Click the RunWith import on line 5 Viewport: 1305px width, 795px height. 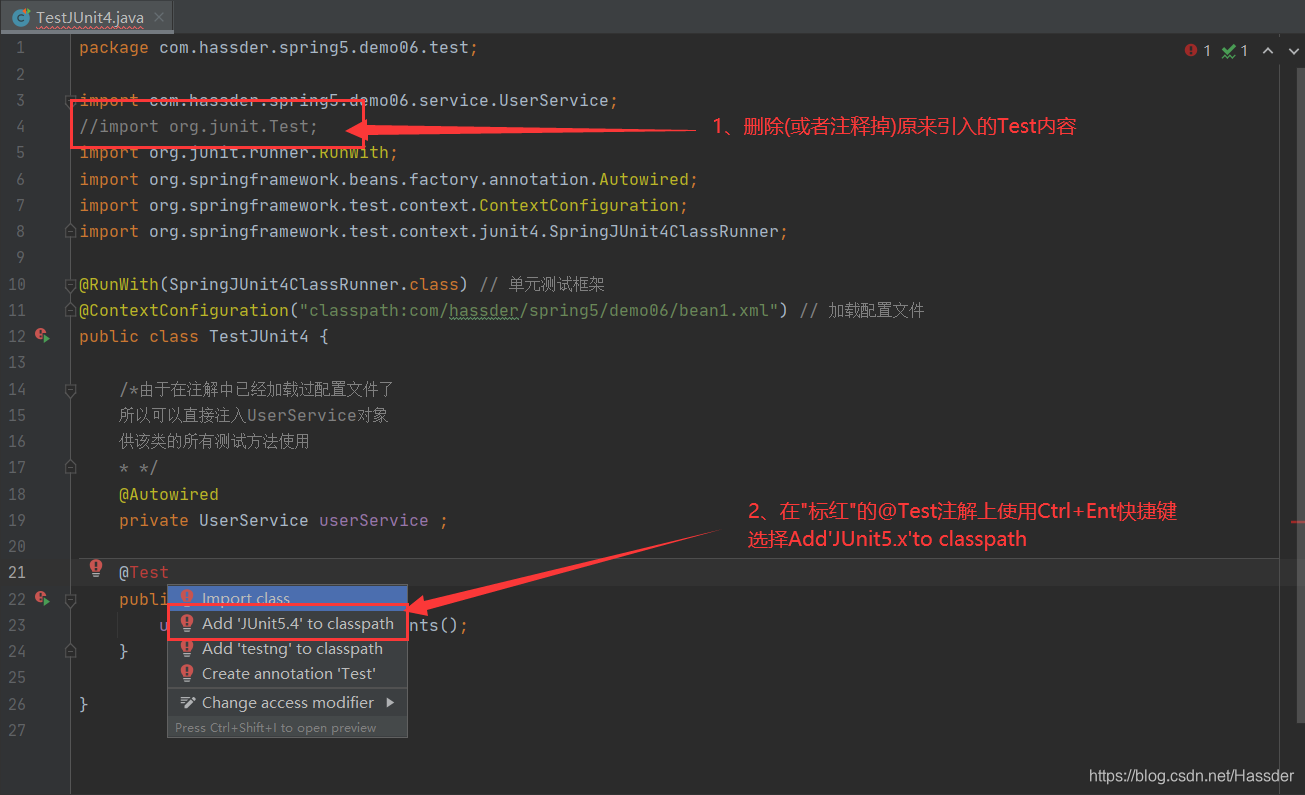(239, 152)
